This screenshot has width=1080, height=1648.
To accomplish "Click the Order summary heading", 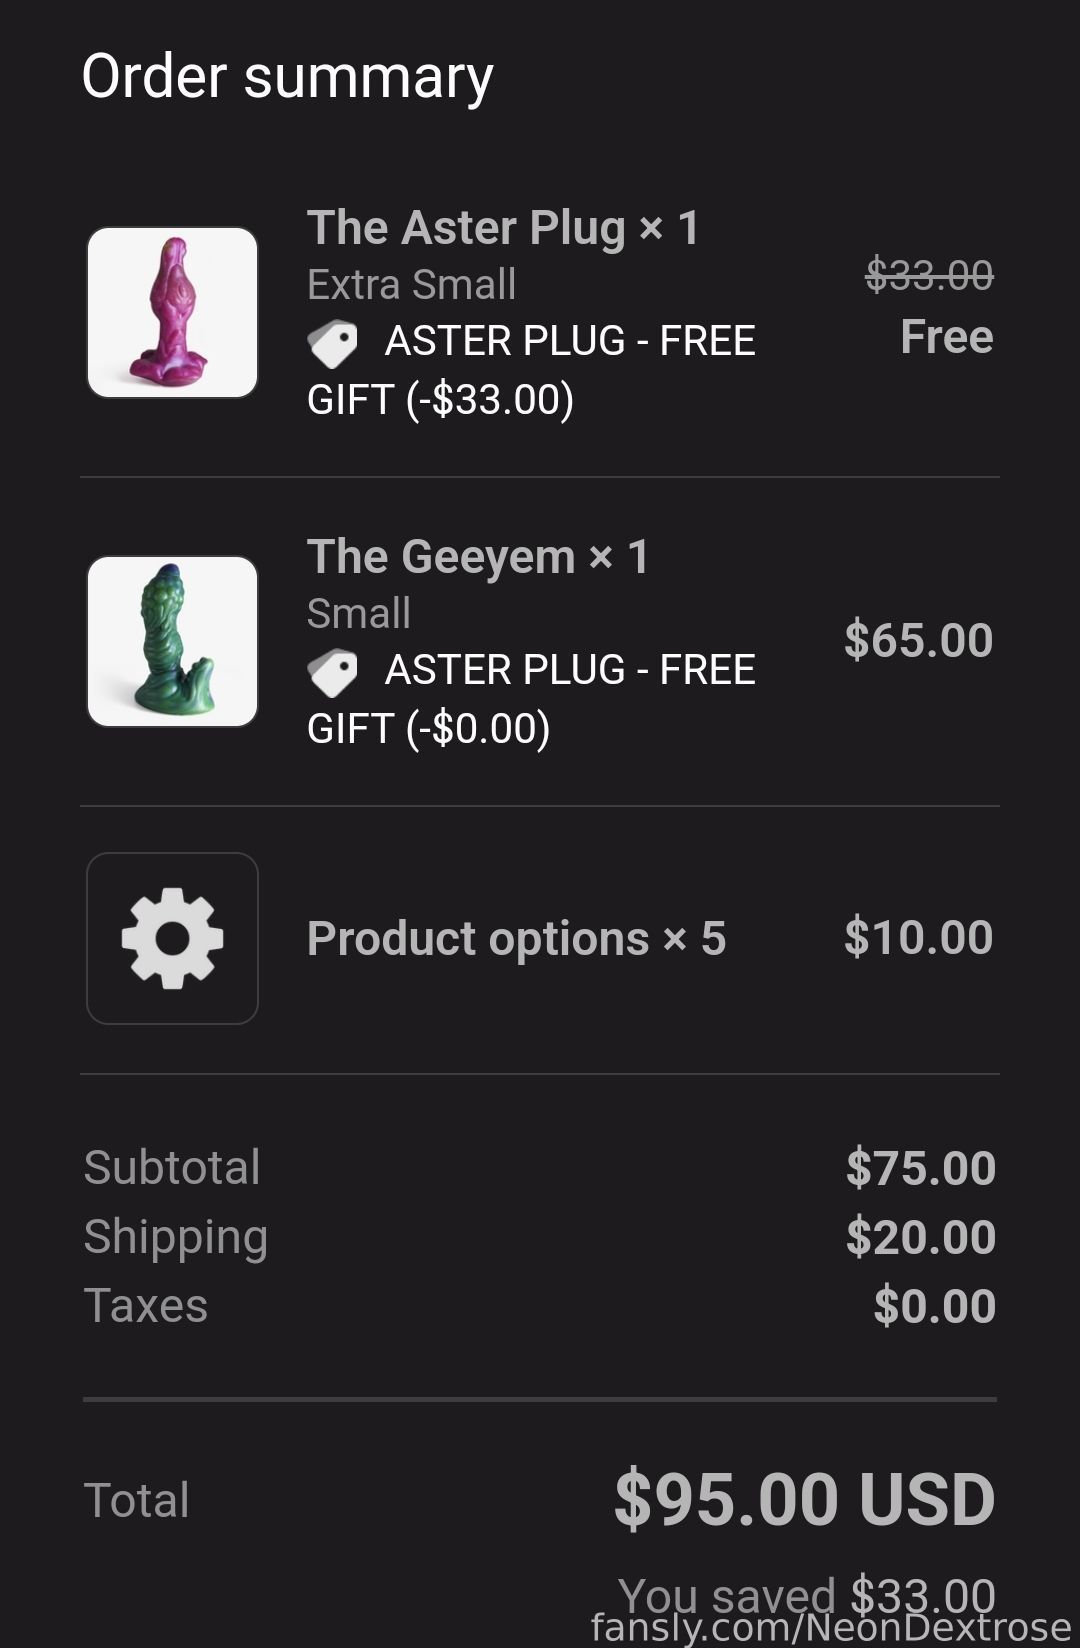I will click(x=288, y=77).
